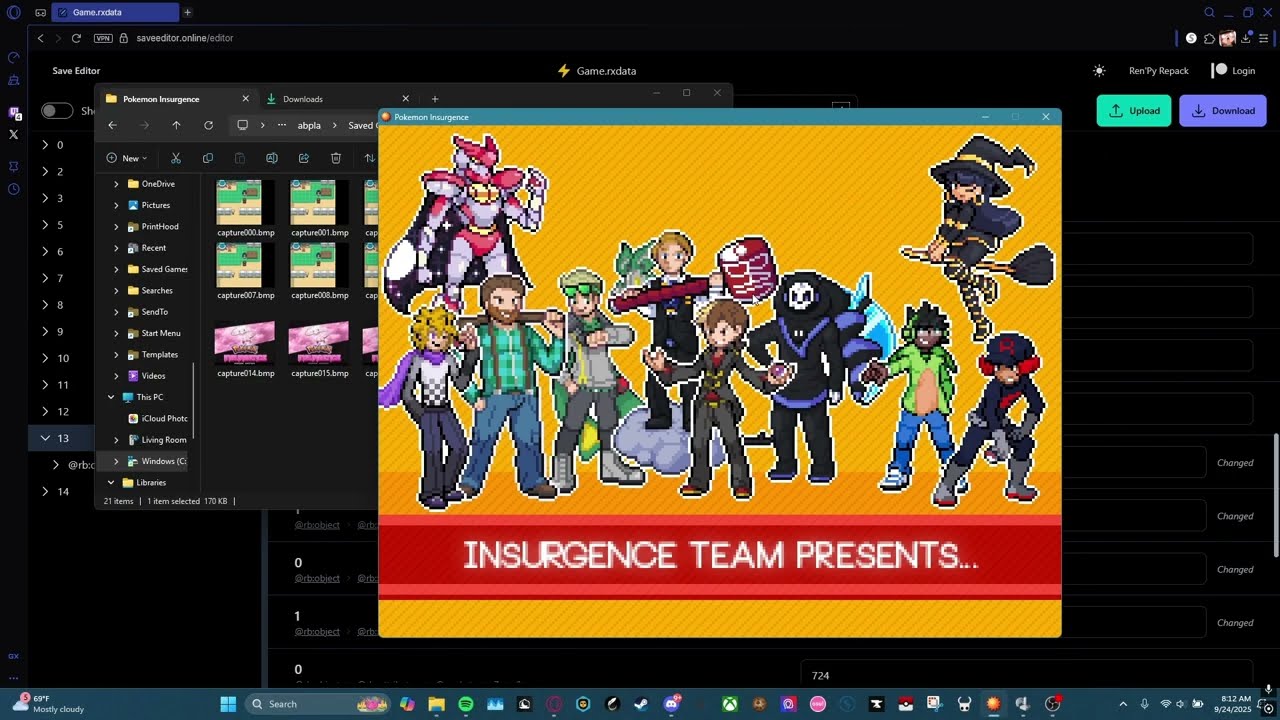Select Windows (C:) drive in navigation pane
This screenshot has width=1280, height=720.
[157, 461]
